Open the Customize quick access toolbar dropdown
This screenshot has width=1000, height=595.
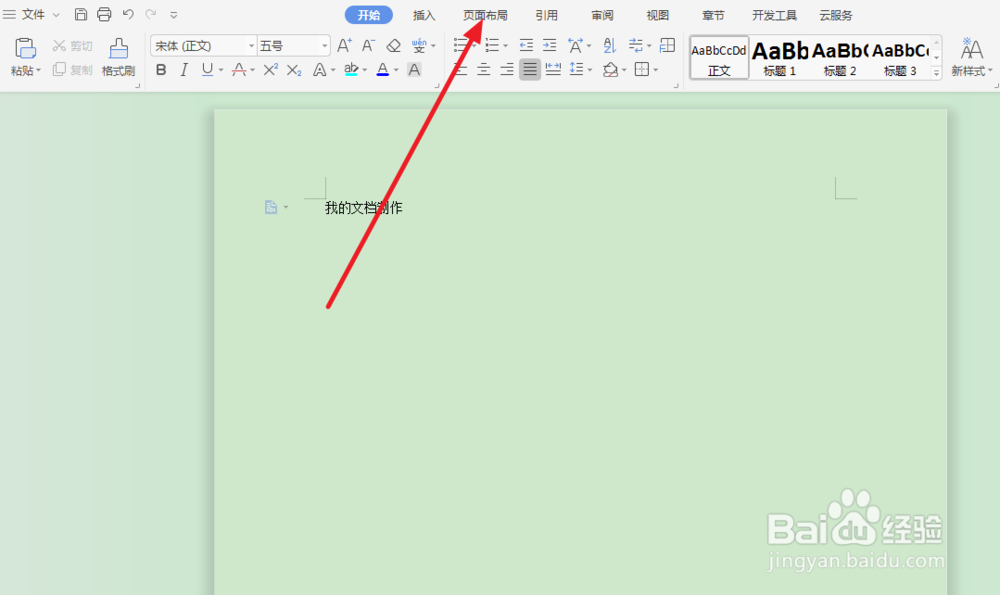pos(173,15)
